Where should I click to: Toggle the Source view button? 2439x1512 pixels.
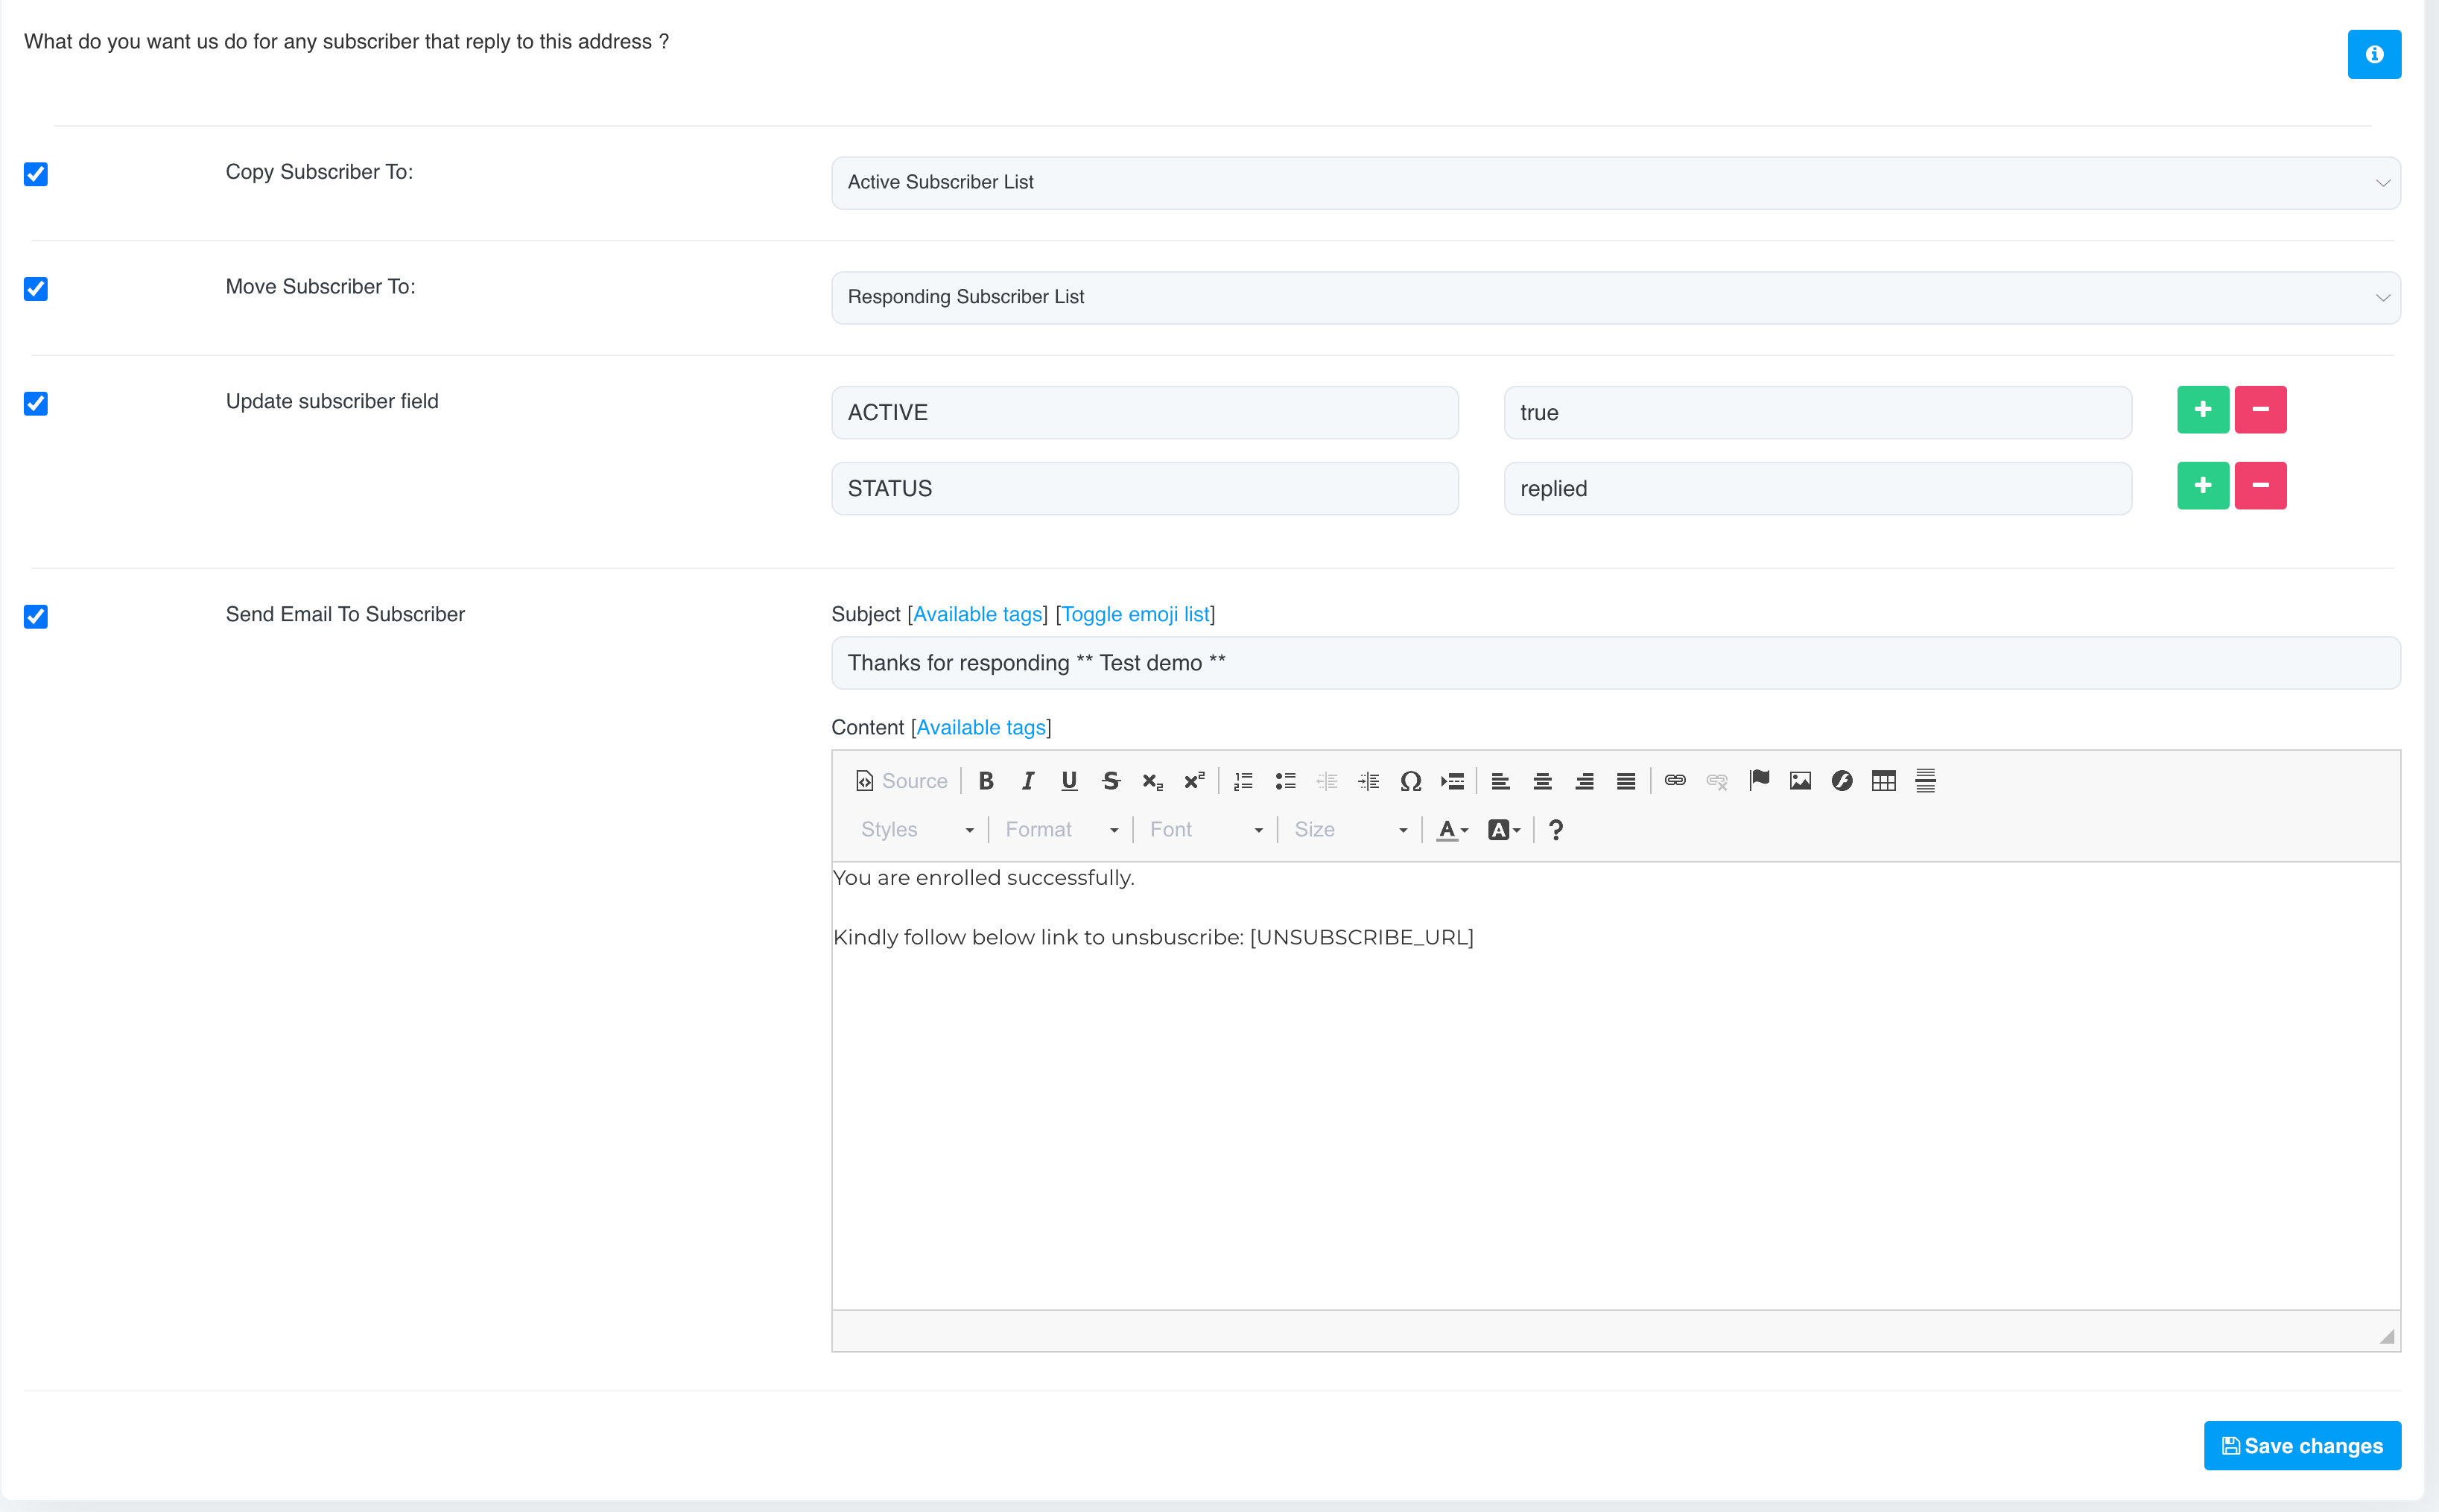click(x=901, y=781)
